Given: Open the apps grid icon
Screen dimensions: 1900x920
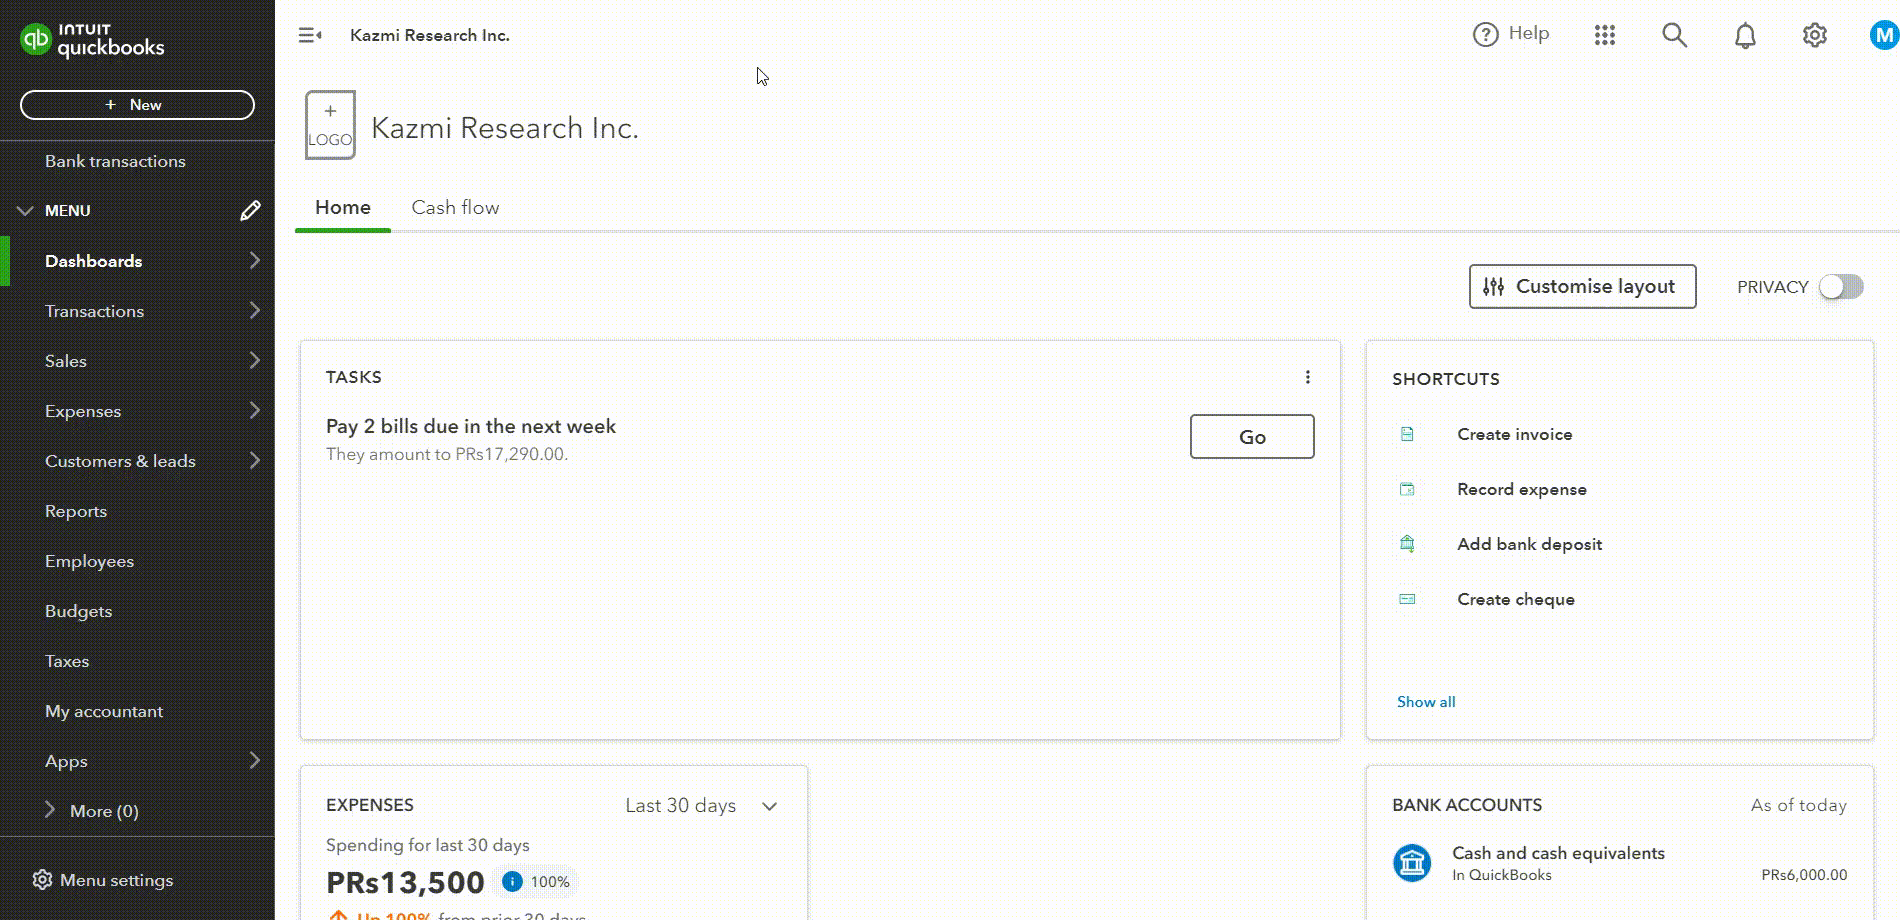Looking at the screenshot, I should pos(1605,35).
